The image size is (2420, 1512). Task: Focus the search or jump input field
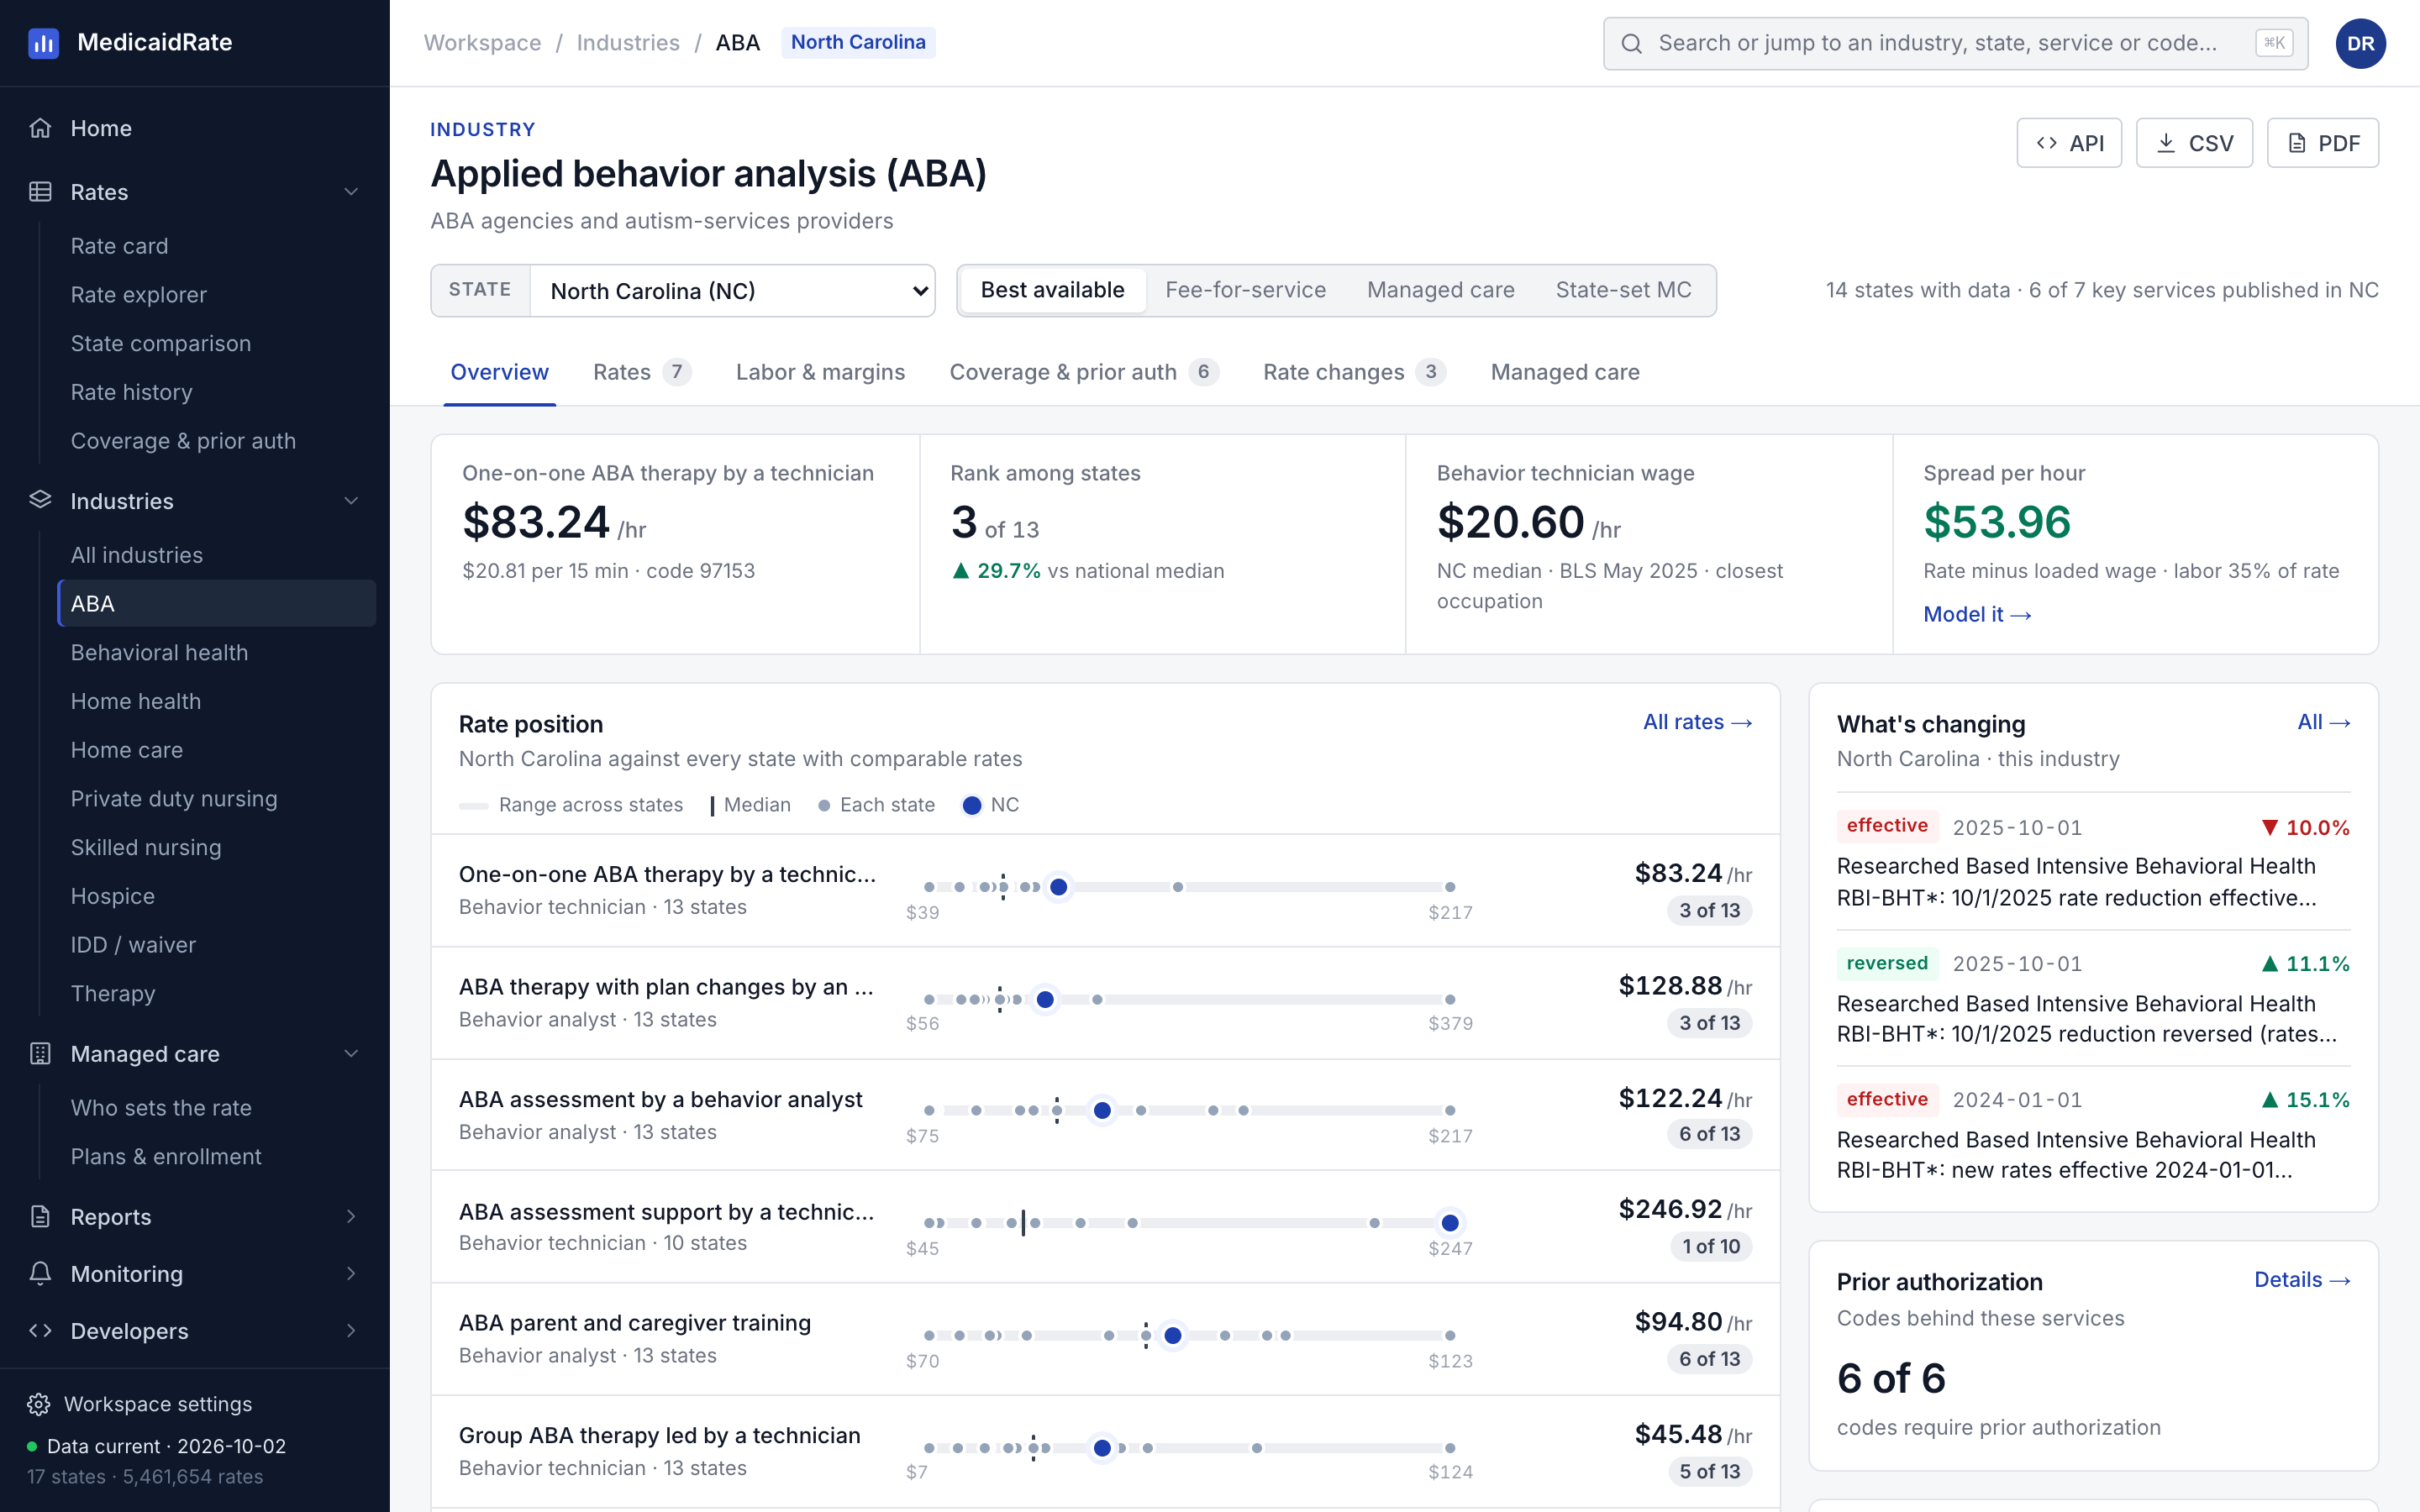click(1955, 43)
